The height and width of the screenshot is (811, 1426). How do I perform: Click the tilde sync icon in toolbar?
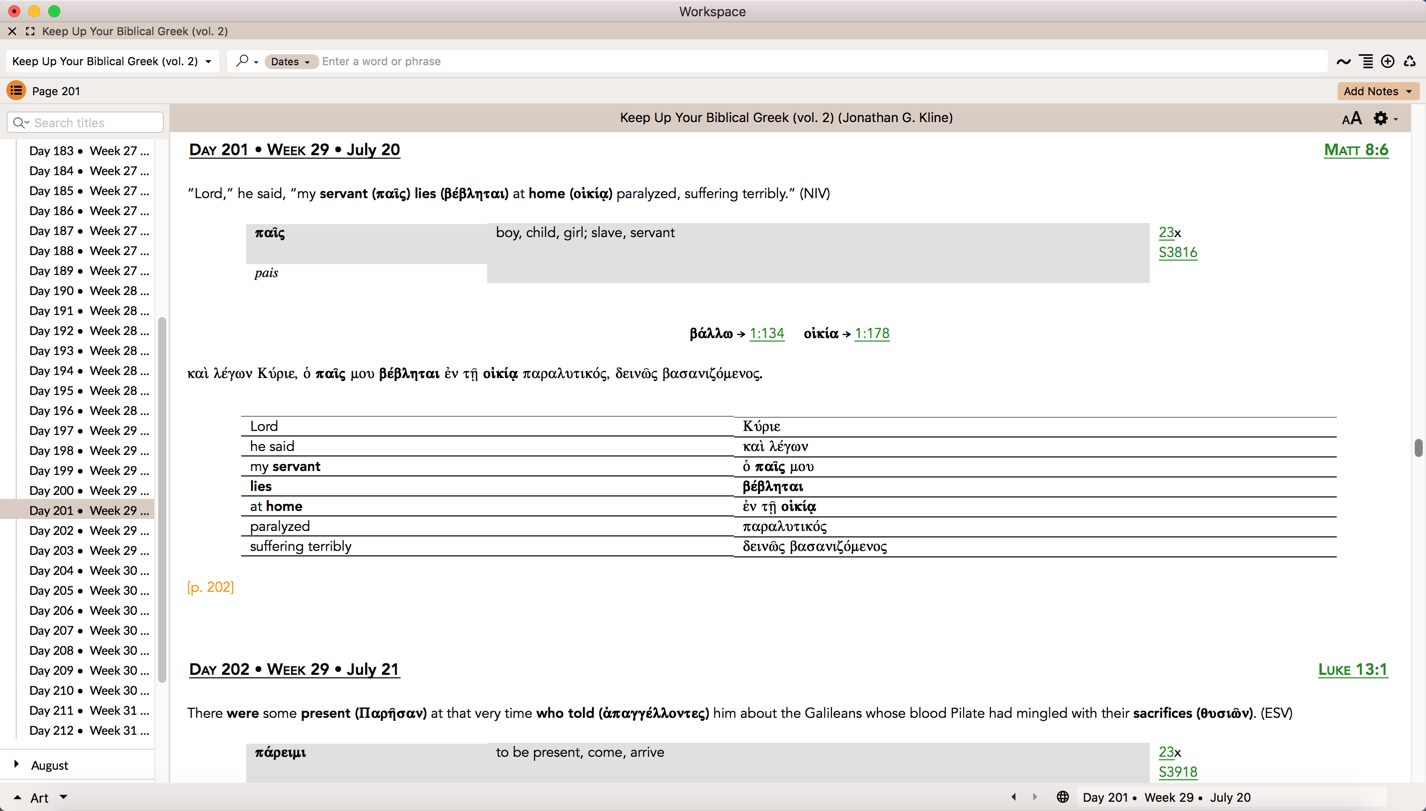click(1344, 62)
